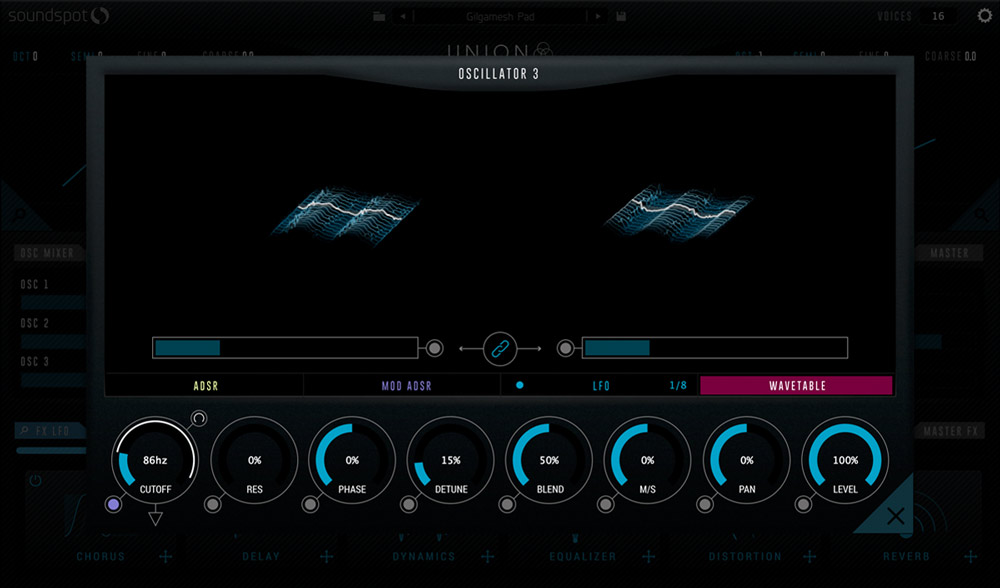The image size is (1000, 588).
Task: Toggle the blue LFO enable dot
Action: tap(519, 385)
